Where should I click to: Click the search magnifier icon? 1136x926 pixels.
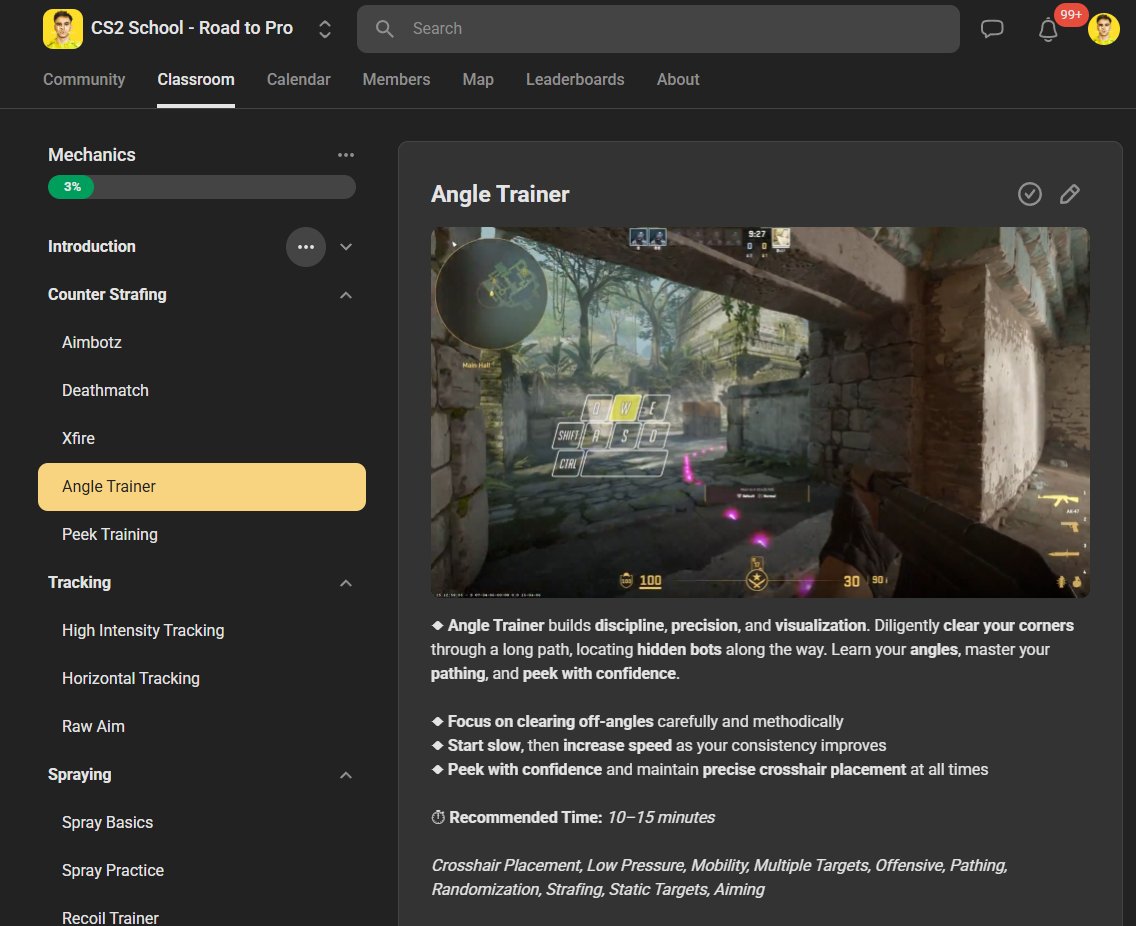[x=385, y=28]
